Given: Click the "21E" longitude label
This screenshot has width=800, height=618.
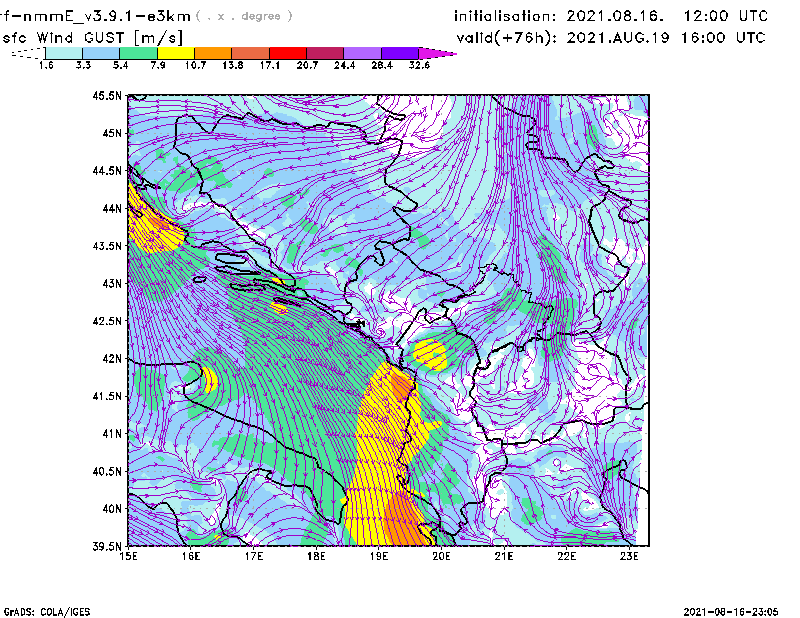Looking at the screenshot, I should pyautogui.click(x=504, y=556).
